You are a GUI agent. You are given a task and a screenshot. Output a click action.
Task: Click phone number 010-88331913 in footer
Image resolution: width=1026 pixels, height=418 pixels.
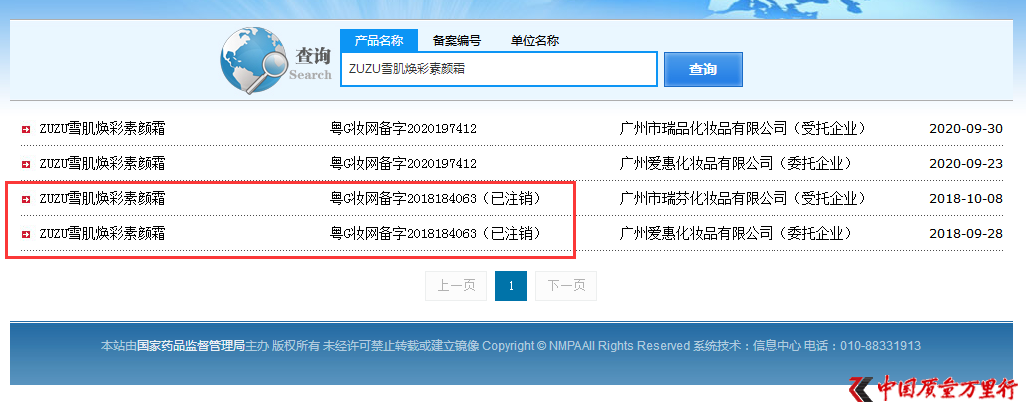[880, 346]
